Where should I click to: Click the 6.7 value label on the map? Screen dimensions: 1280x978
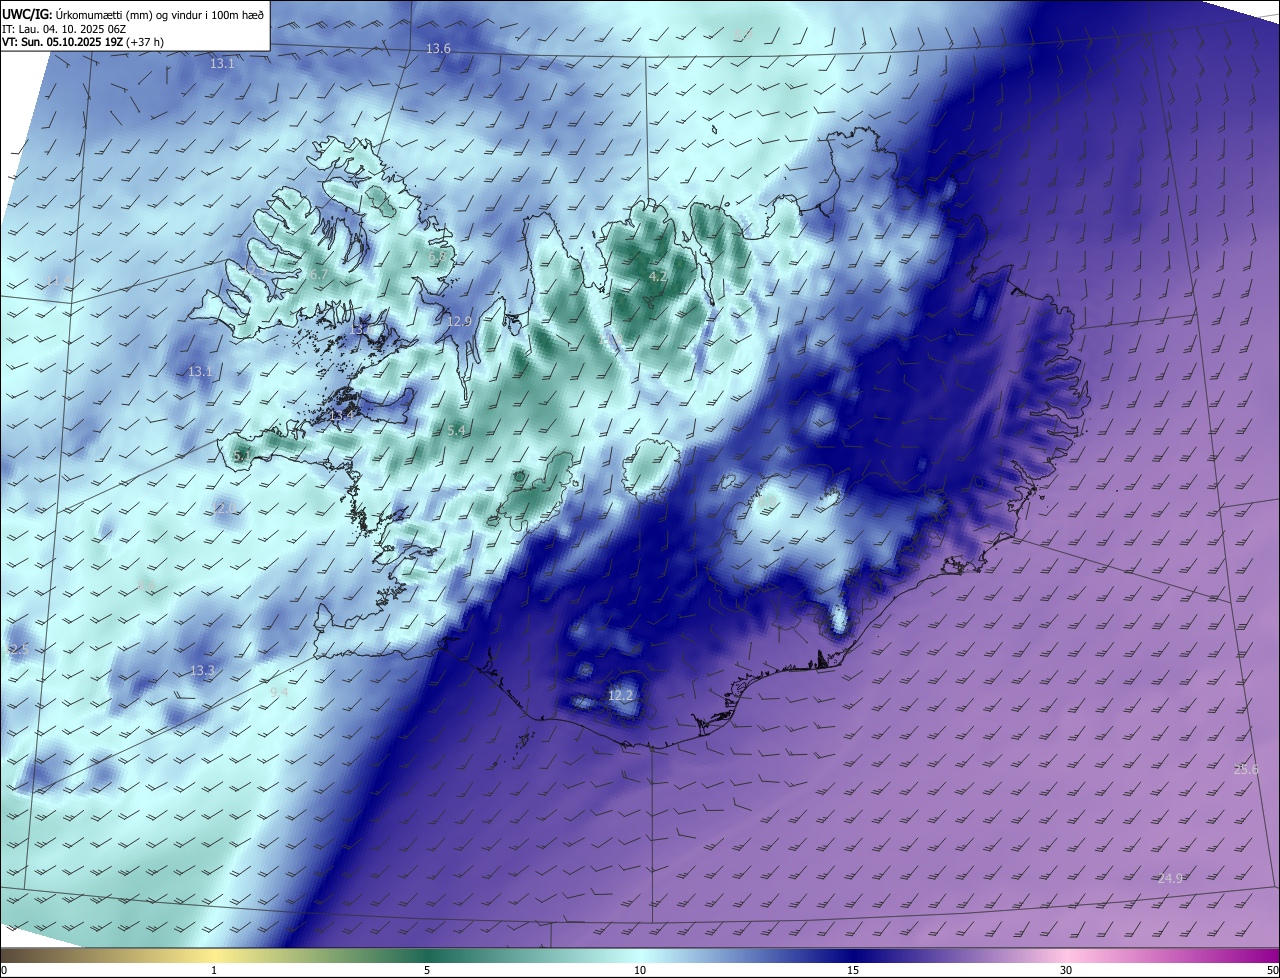point(318,274)
